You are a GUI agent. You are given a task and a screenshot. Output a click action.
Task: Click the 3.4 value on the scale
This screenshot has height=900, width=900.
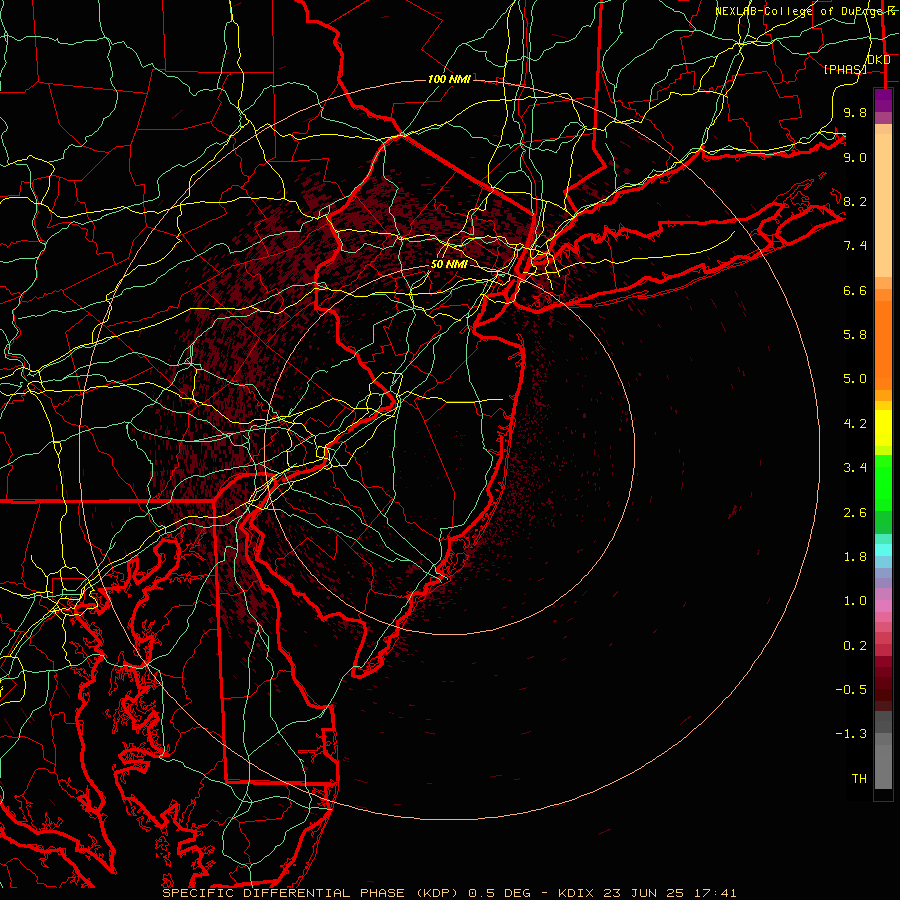pyautogui.click(x=855, y=468)
